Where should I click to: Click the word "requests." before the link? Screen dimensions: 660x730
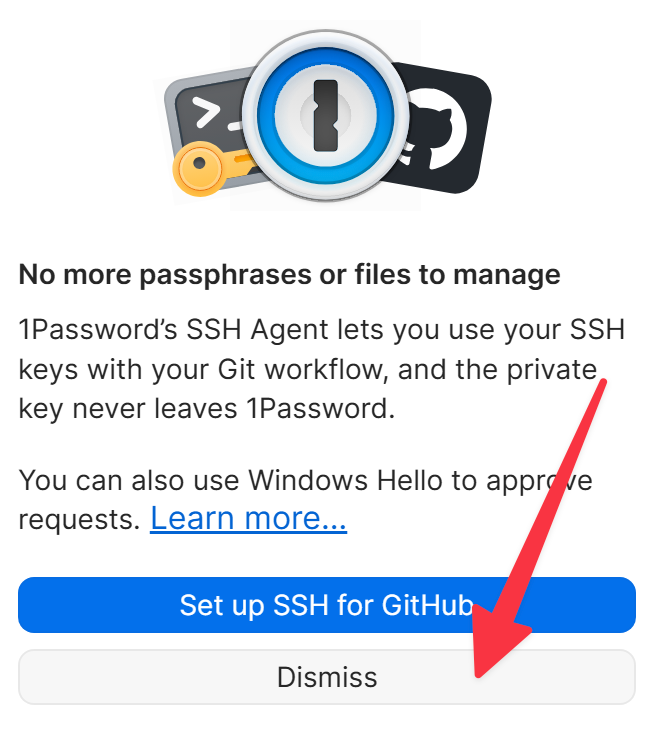79,520
